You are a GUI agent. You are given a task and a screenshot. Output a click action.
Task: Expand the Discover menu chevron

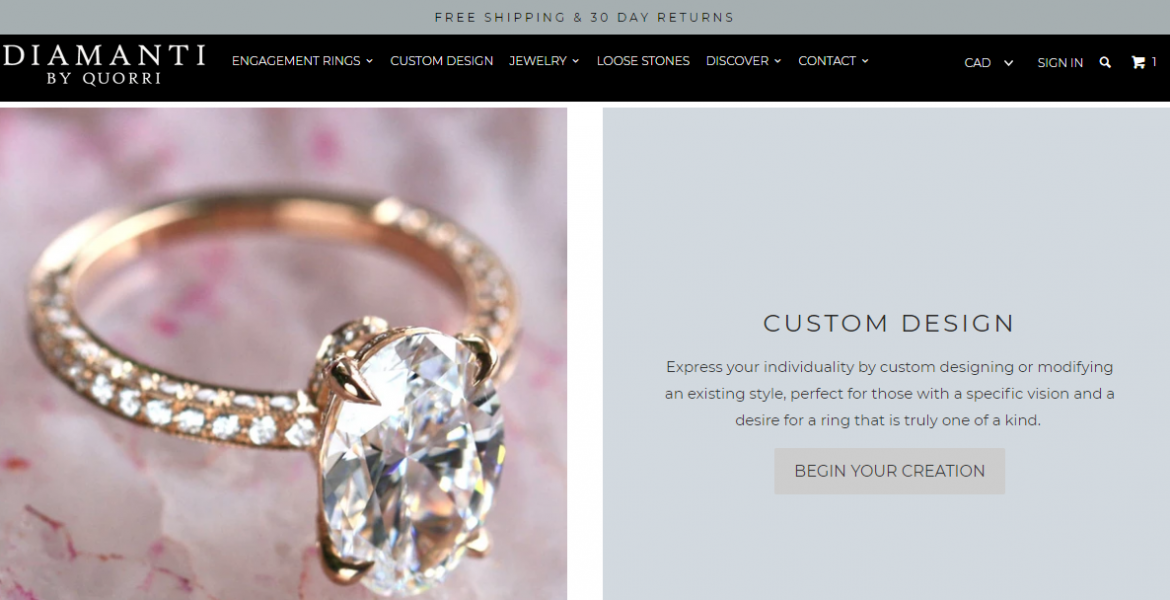tap(778, 61)
